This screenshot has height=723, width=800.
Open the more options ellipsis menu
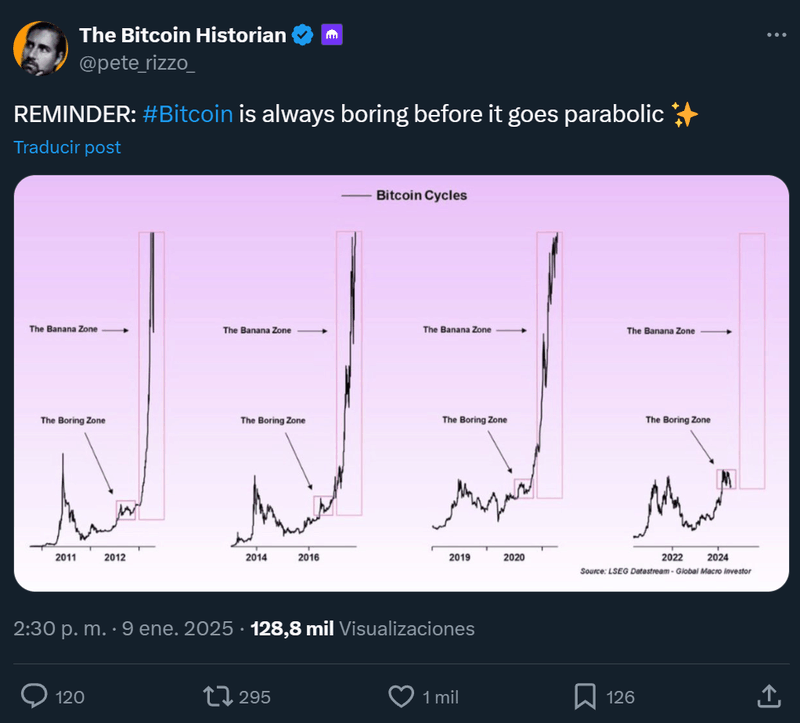[775, 35]
